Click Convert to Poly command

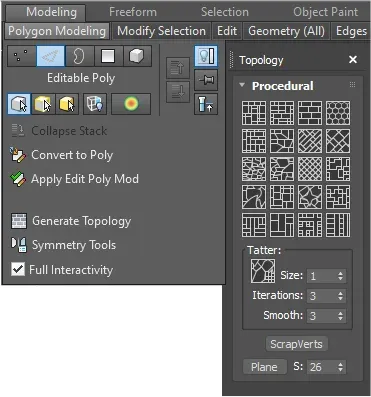tap(62, 155)
